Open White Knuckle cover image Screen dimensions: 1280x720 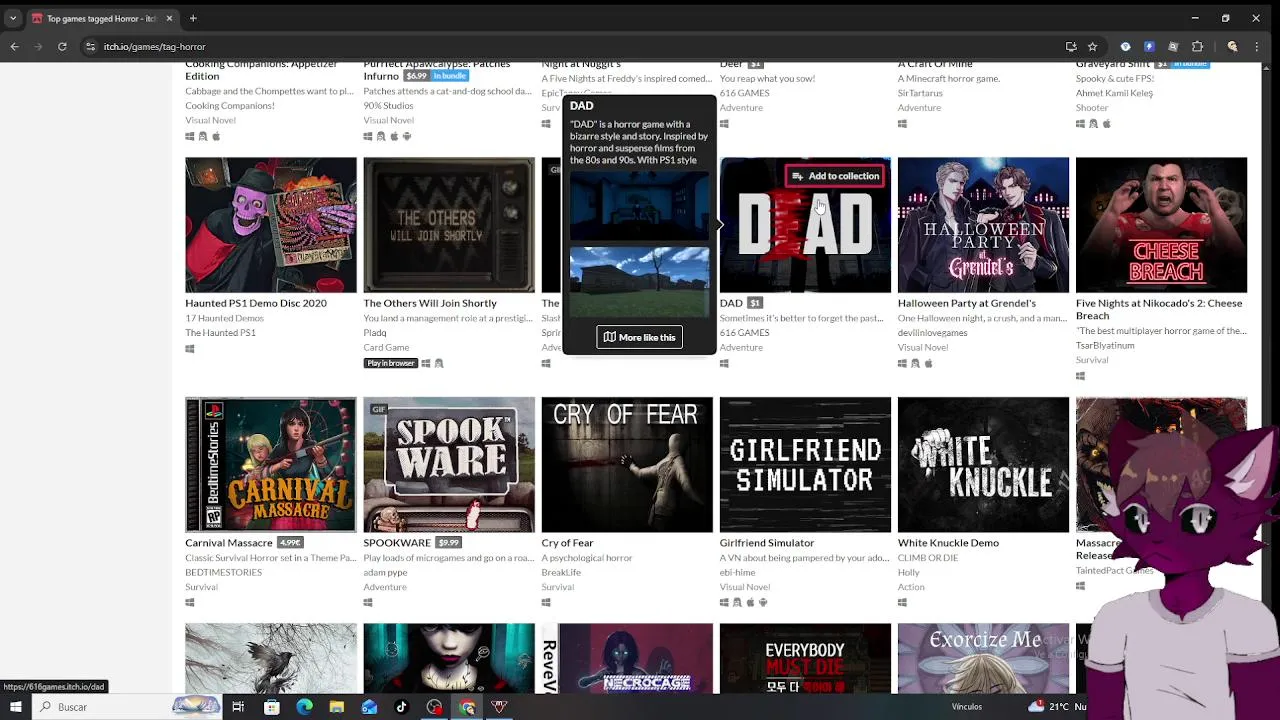pos(983,465)
